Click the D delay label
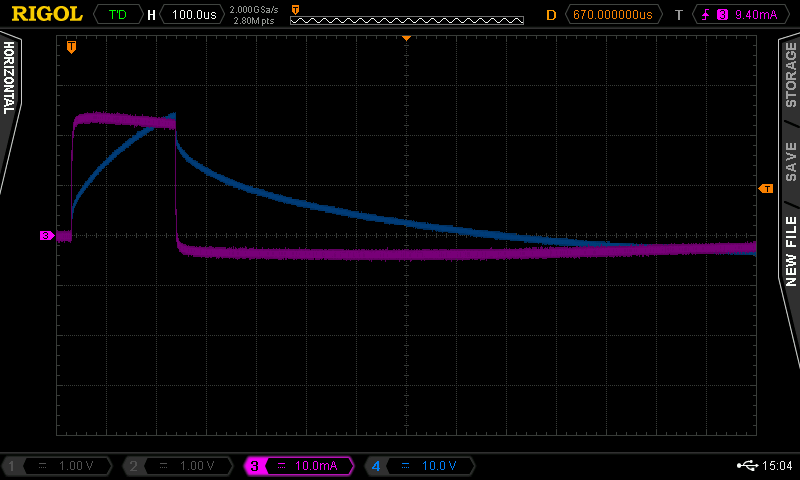Viewport: 800px width, 480px height. [551, 15]
